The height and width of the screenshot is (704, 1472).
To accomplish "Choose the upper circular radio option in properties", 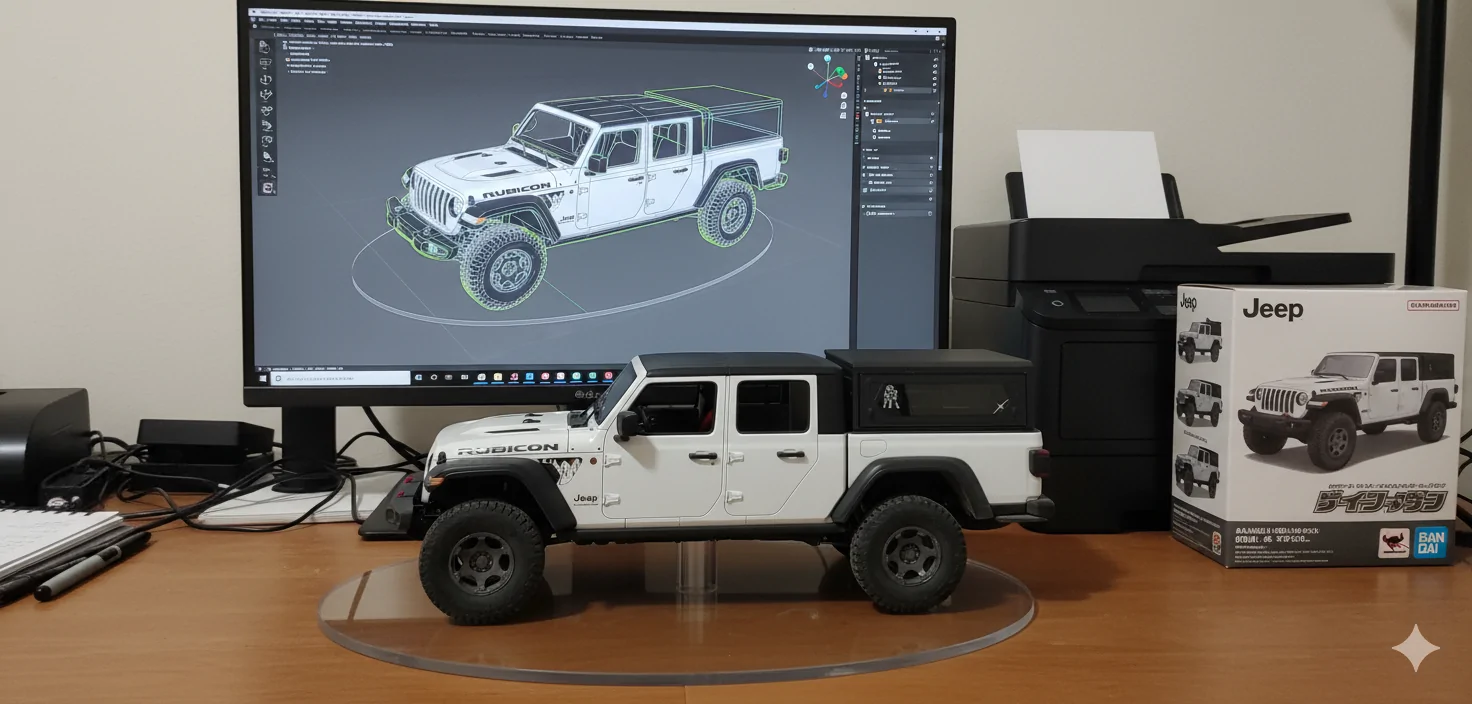I will pyautogui.click(x=874, y=130).
